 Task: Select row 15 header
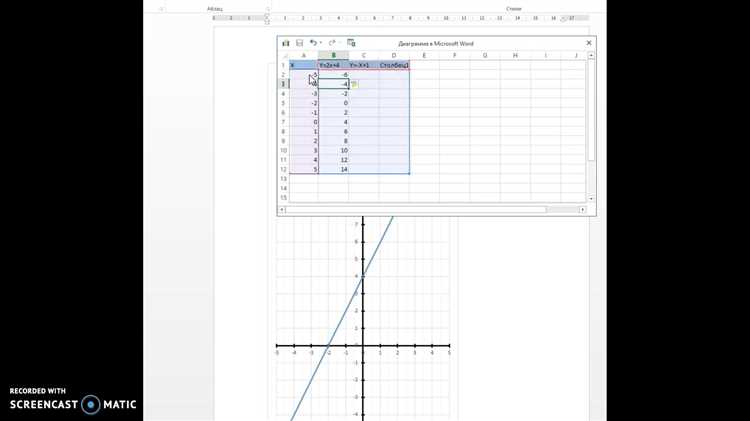pyautogui.click(x=284, y=198)
